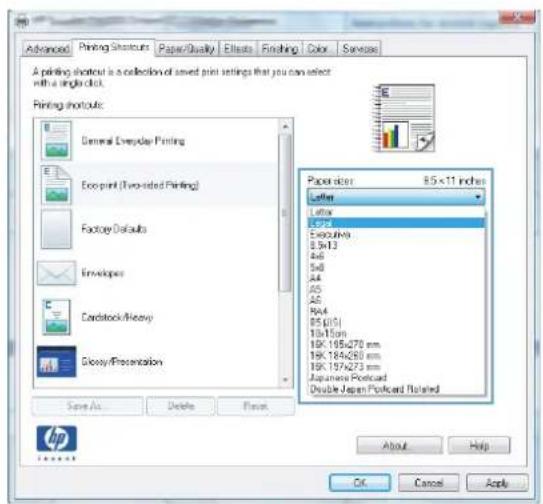Viewport: 543px width, 504px height.
Task: Click the General Everyday Printing label
Action: [133, 141]
